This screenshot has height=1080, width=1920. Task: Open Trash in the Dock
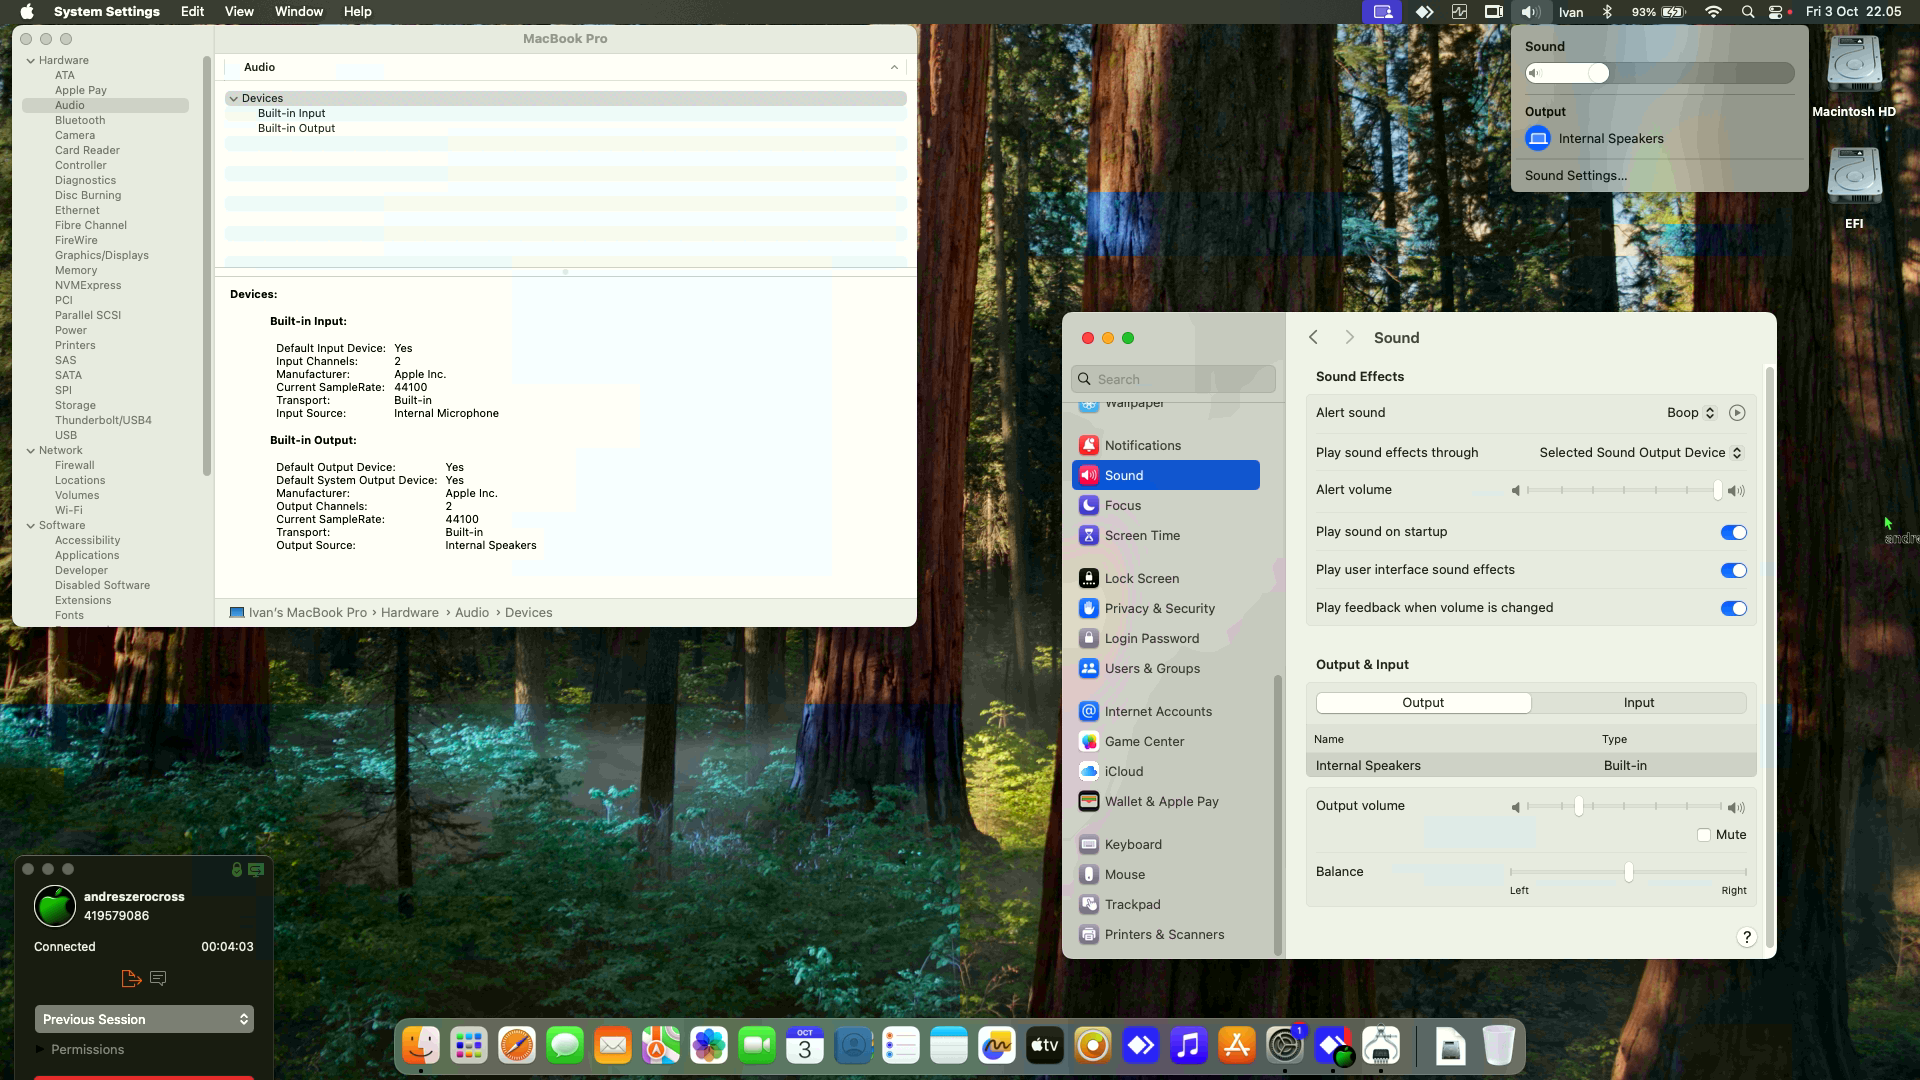point(1498,1046)
